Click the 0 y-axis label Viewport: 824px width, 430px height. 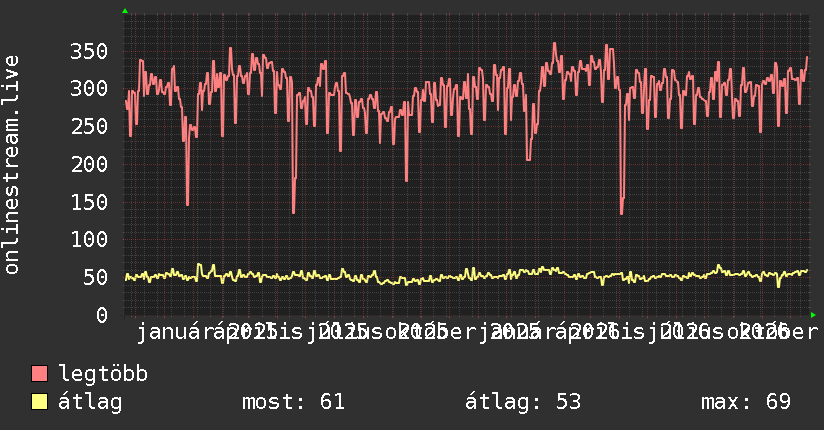102,315
